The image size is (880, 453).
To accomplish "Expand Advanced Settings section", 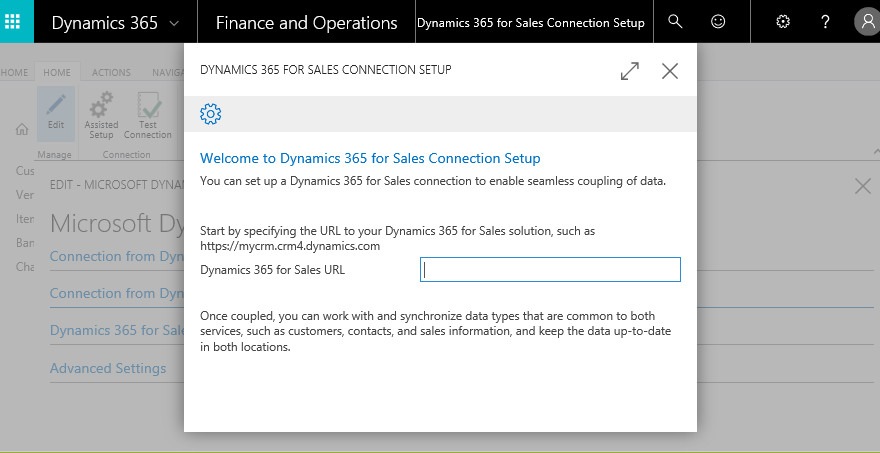I will click(108, 368).
